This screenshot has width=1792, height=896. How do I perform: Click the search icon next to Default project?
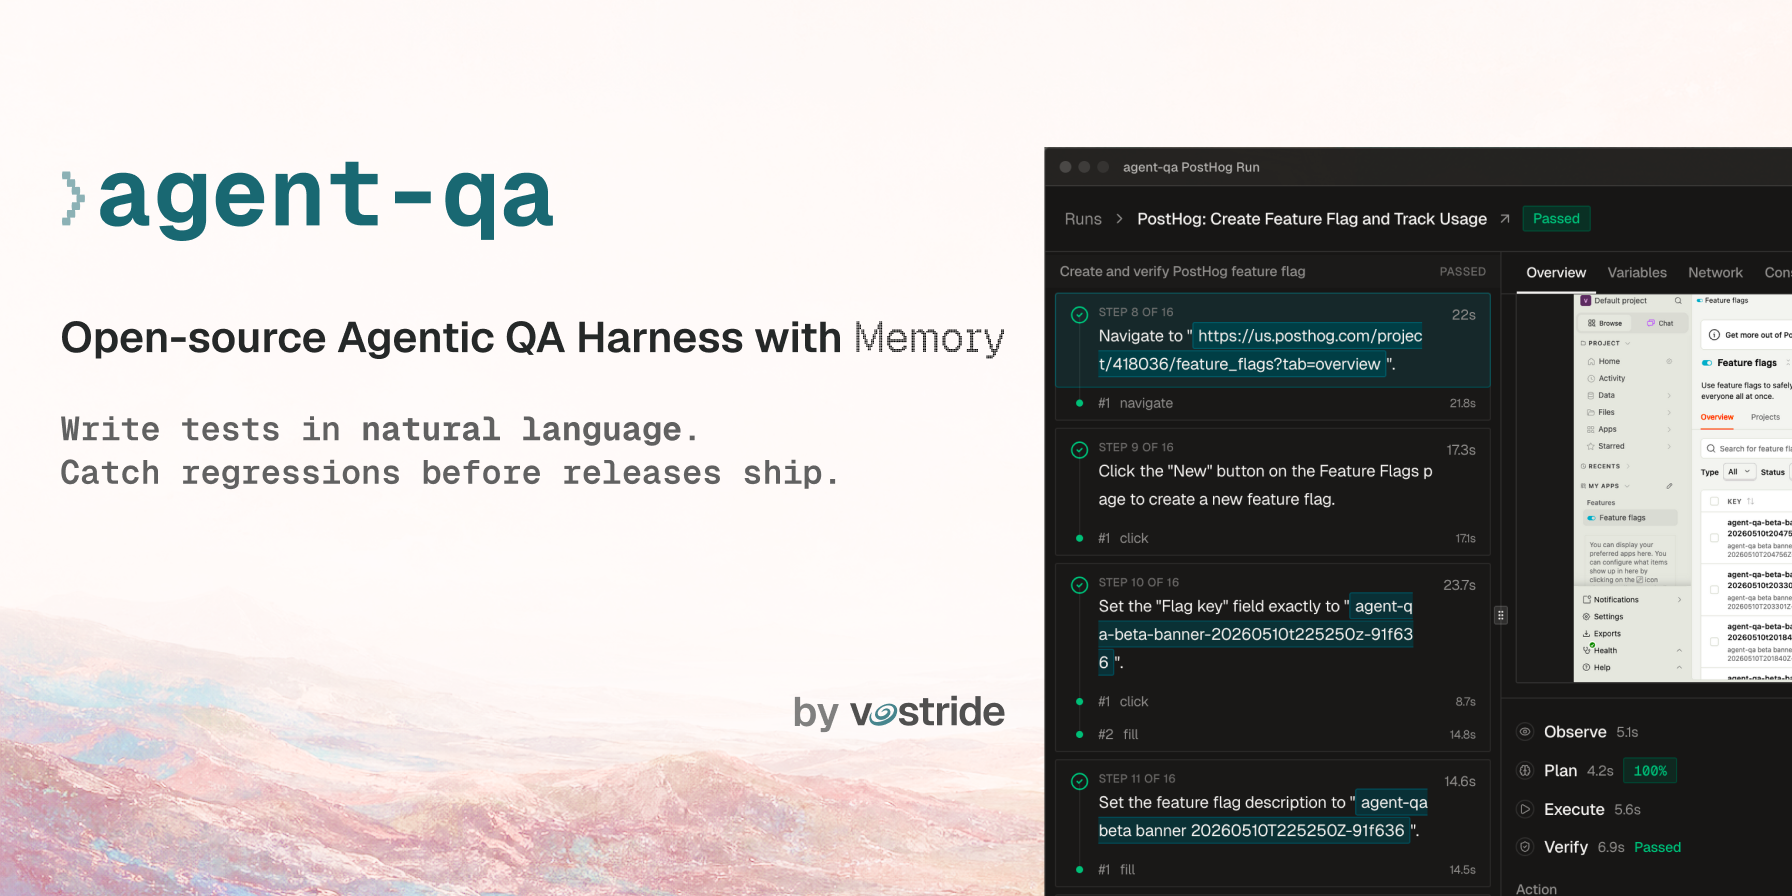point(1678,300)
